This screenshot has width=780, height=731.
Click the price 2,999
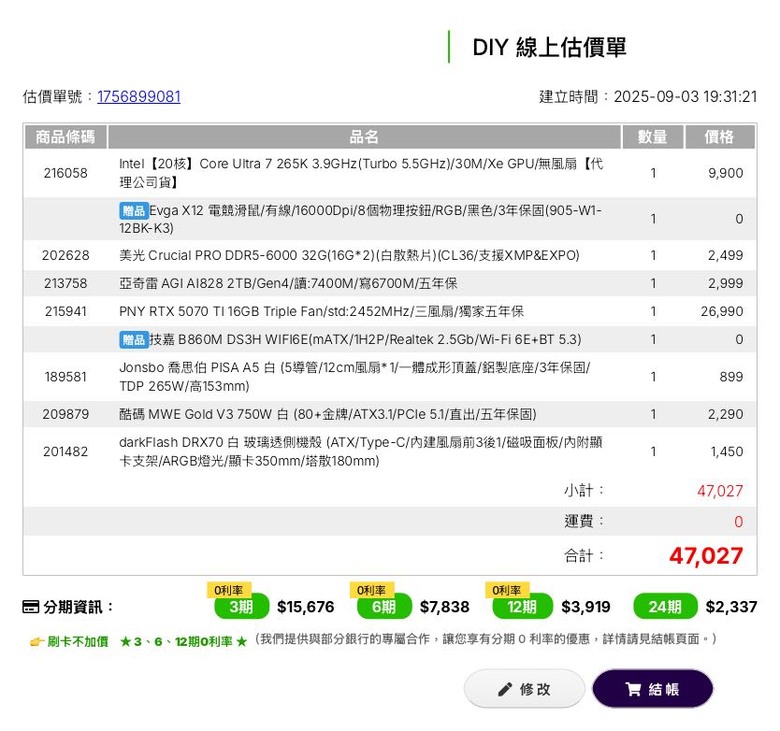(x=726, y=283)
